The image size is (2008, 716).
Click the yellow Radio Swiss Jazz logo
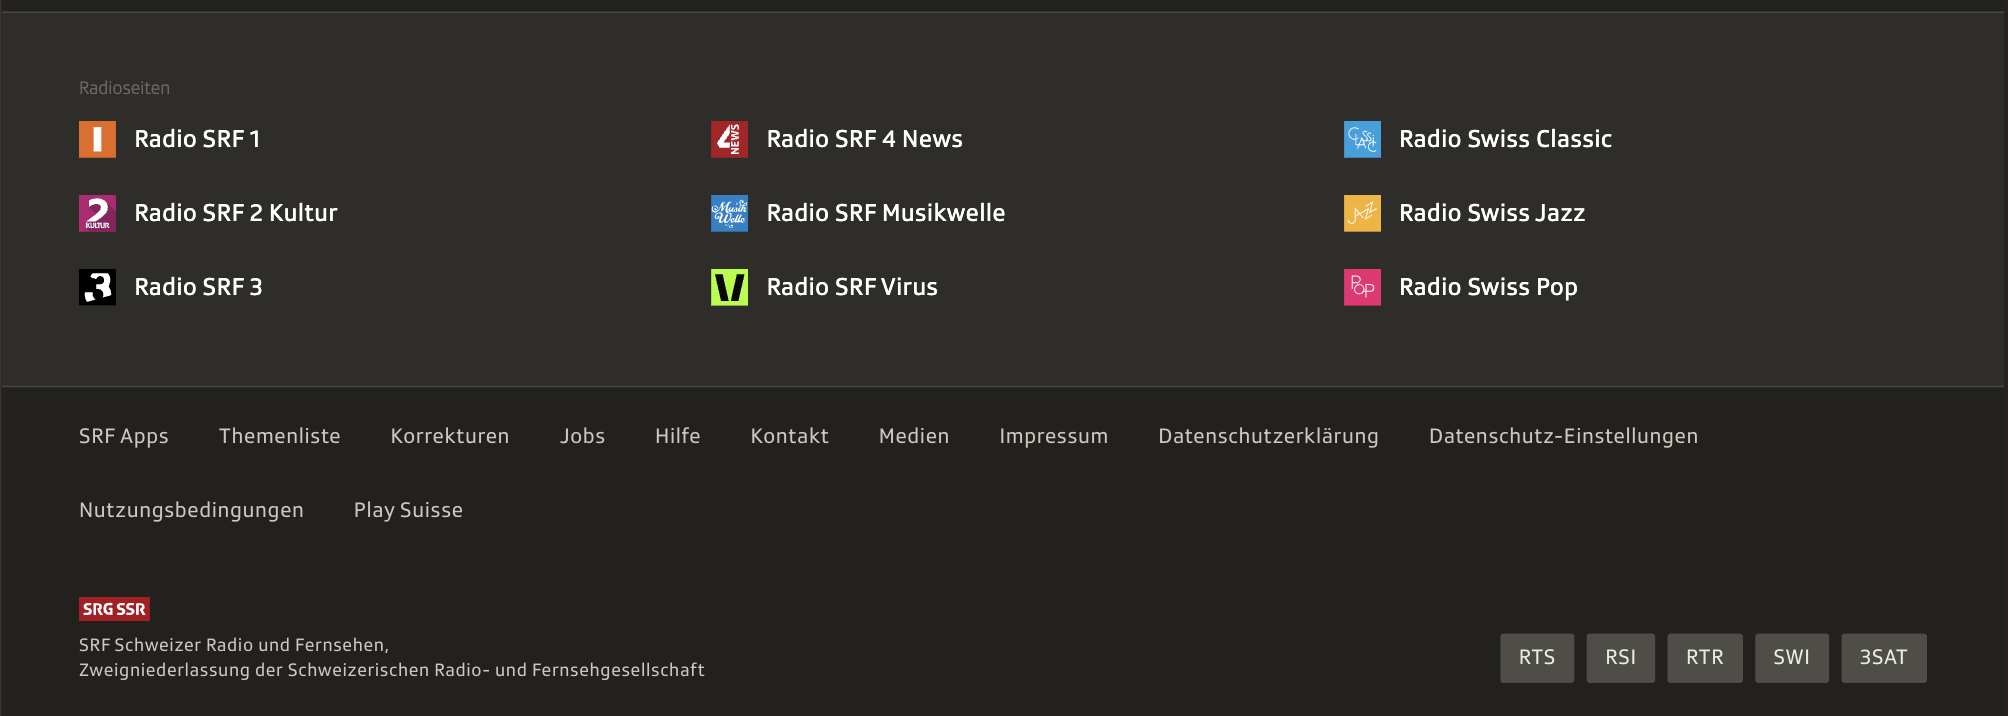[x=1362, y=213]
